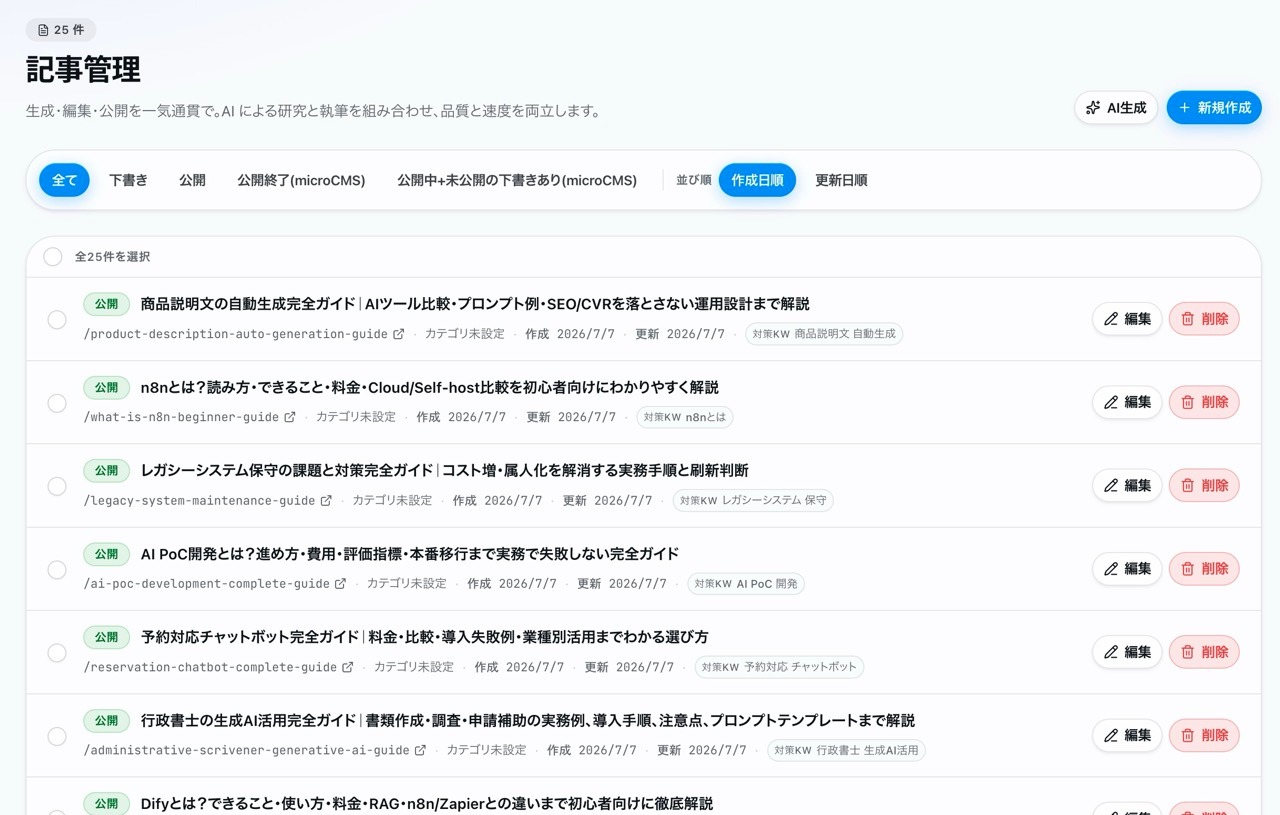Open external link icon for administrative-scrivener-generative-ai-guide
This screenshot has width=1280, height=815.
(420, 750)
